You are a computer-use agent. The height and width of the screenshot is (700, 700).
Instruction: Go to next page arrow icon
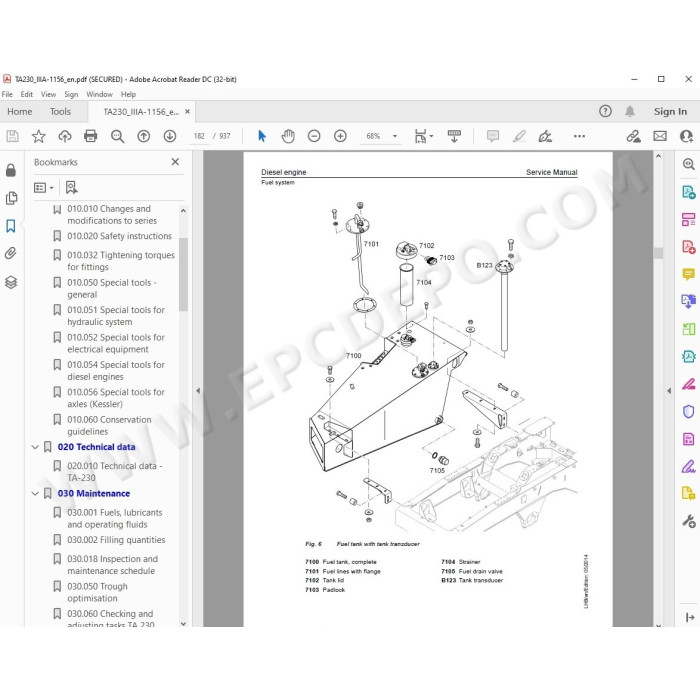tap(170, 136)
